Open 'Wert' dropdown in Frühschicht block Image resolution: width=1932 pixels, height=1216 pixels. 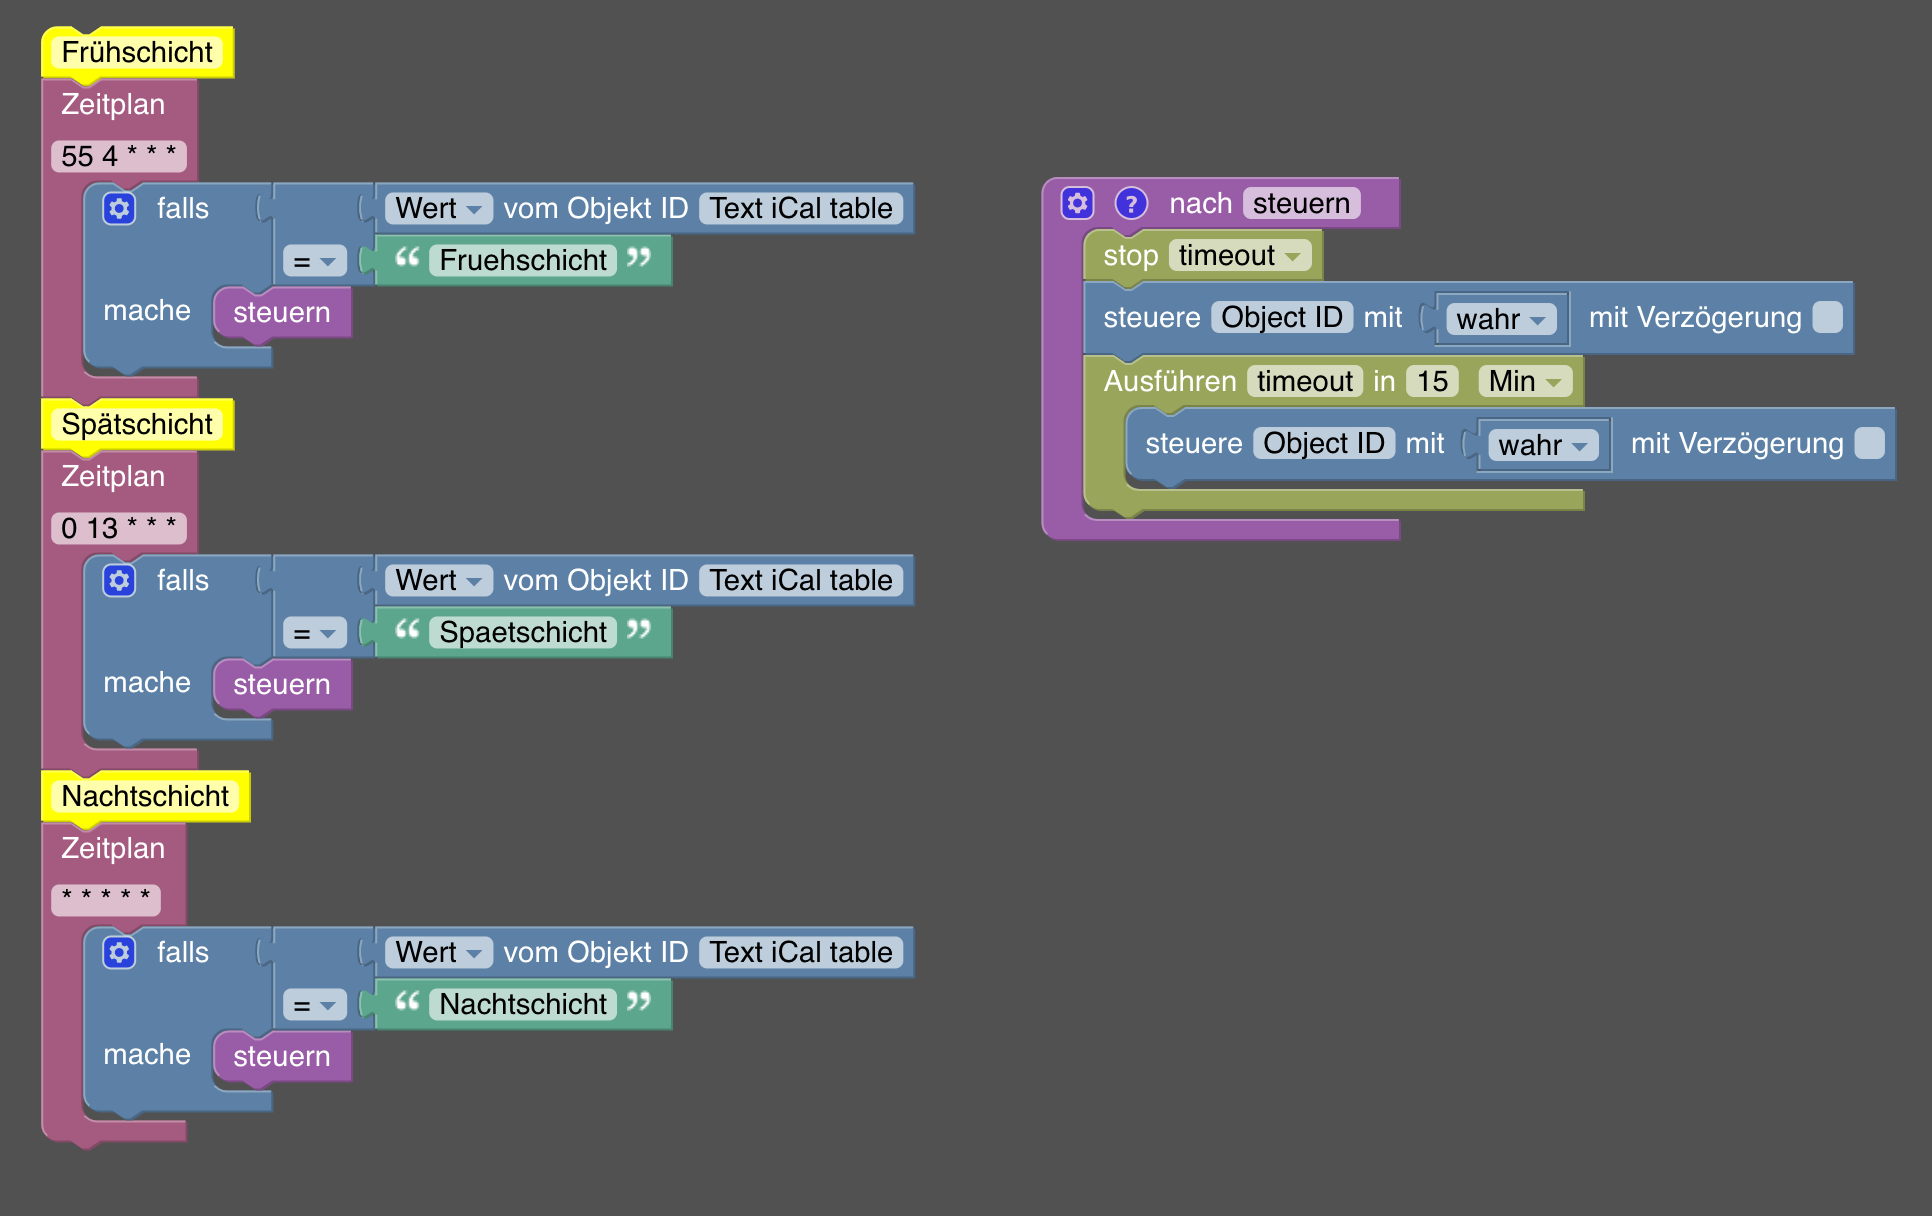coord(438,209)
